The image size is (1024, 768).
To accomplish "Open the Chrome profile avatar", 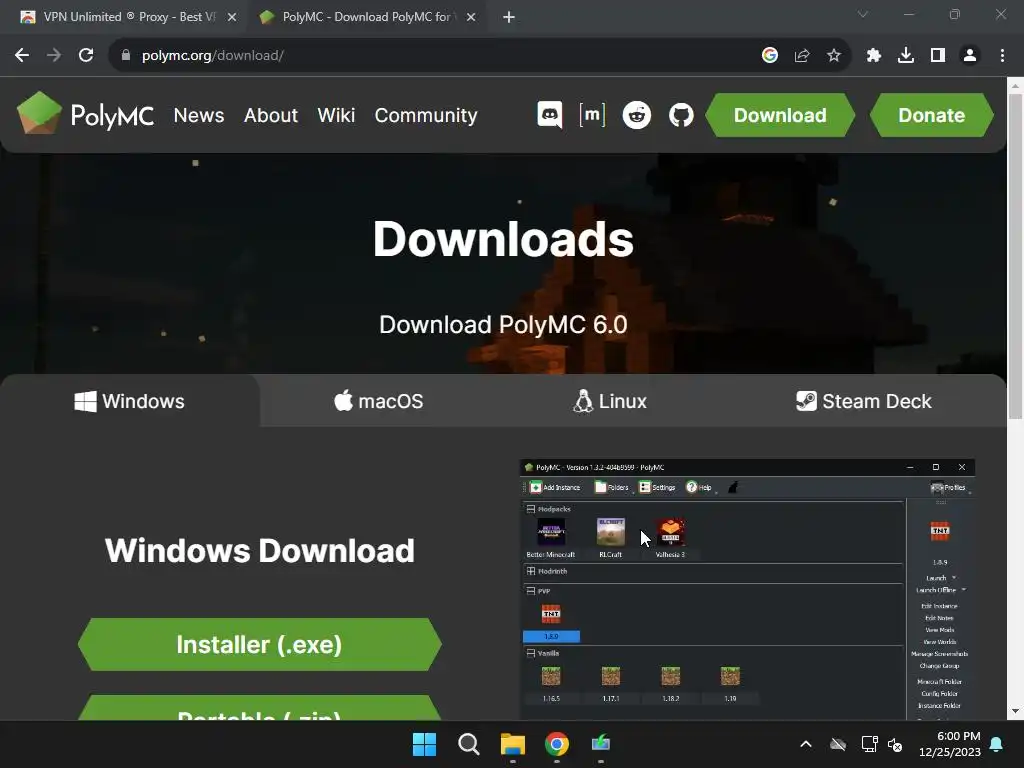I will (970, 56).
